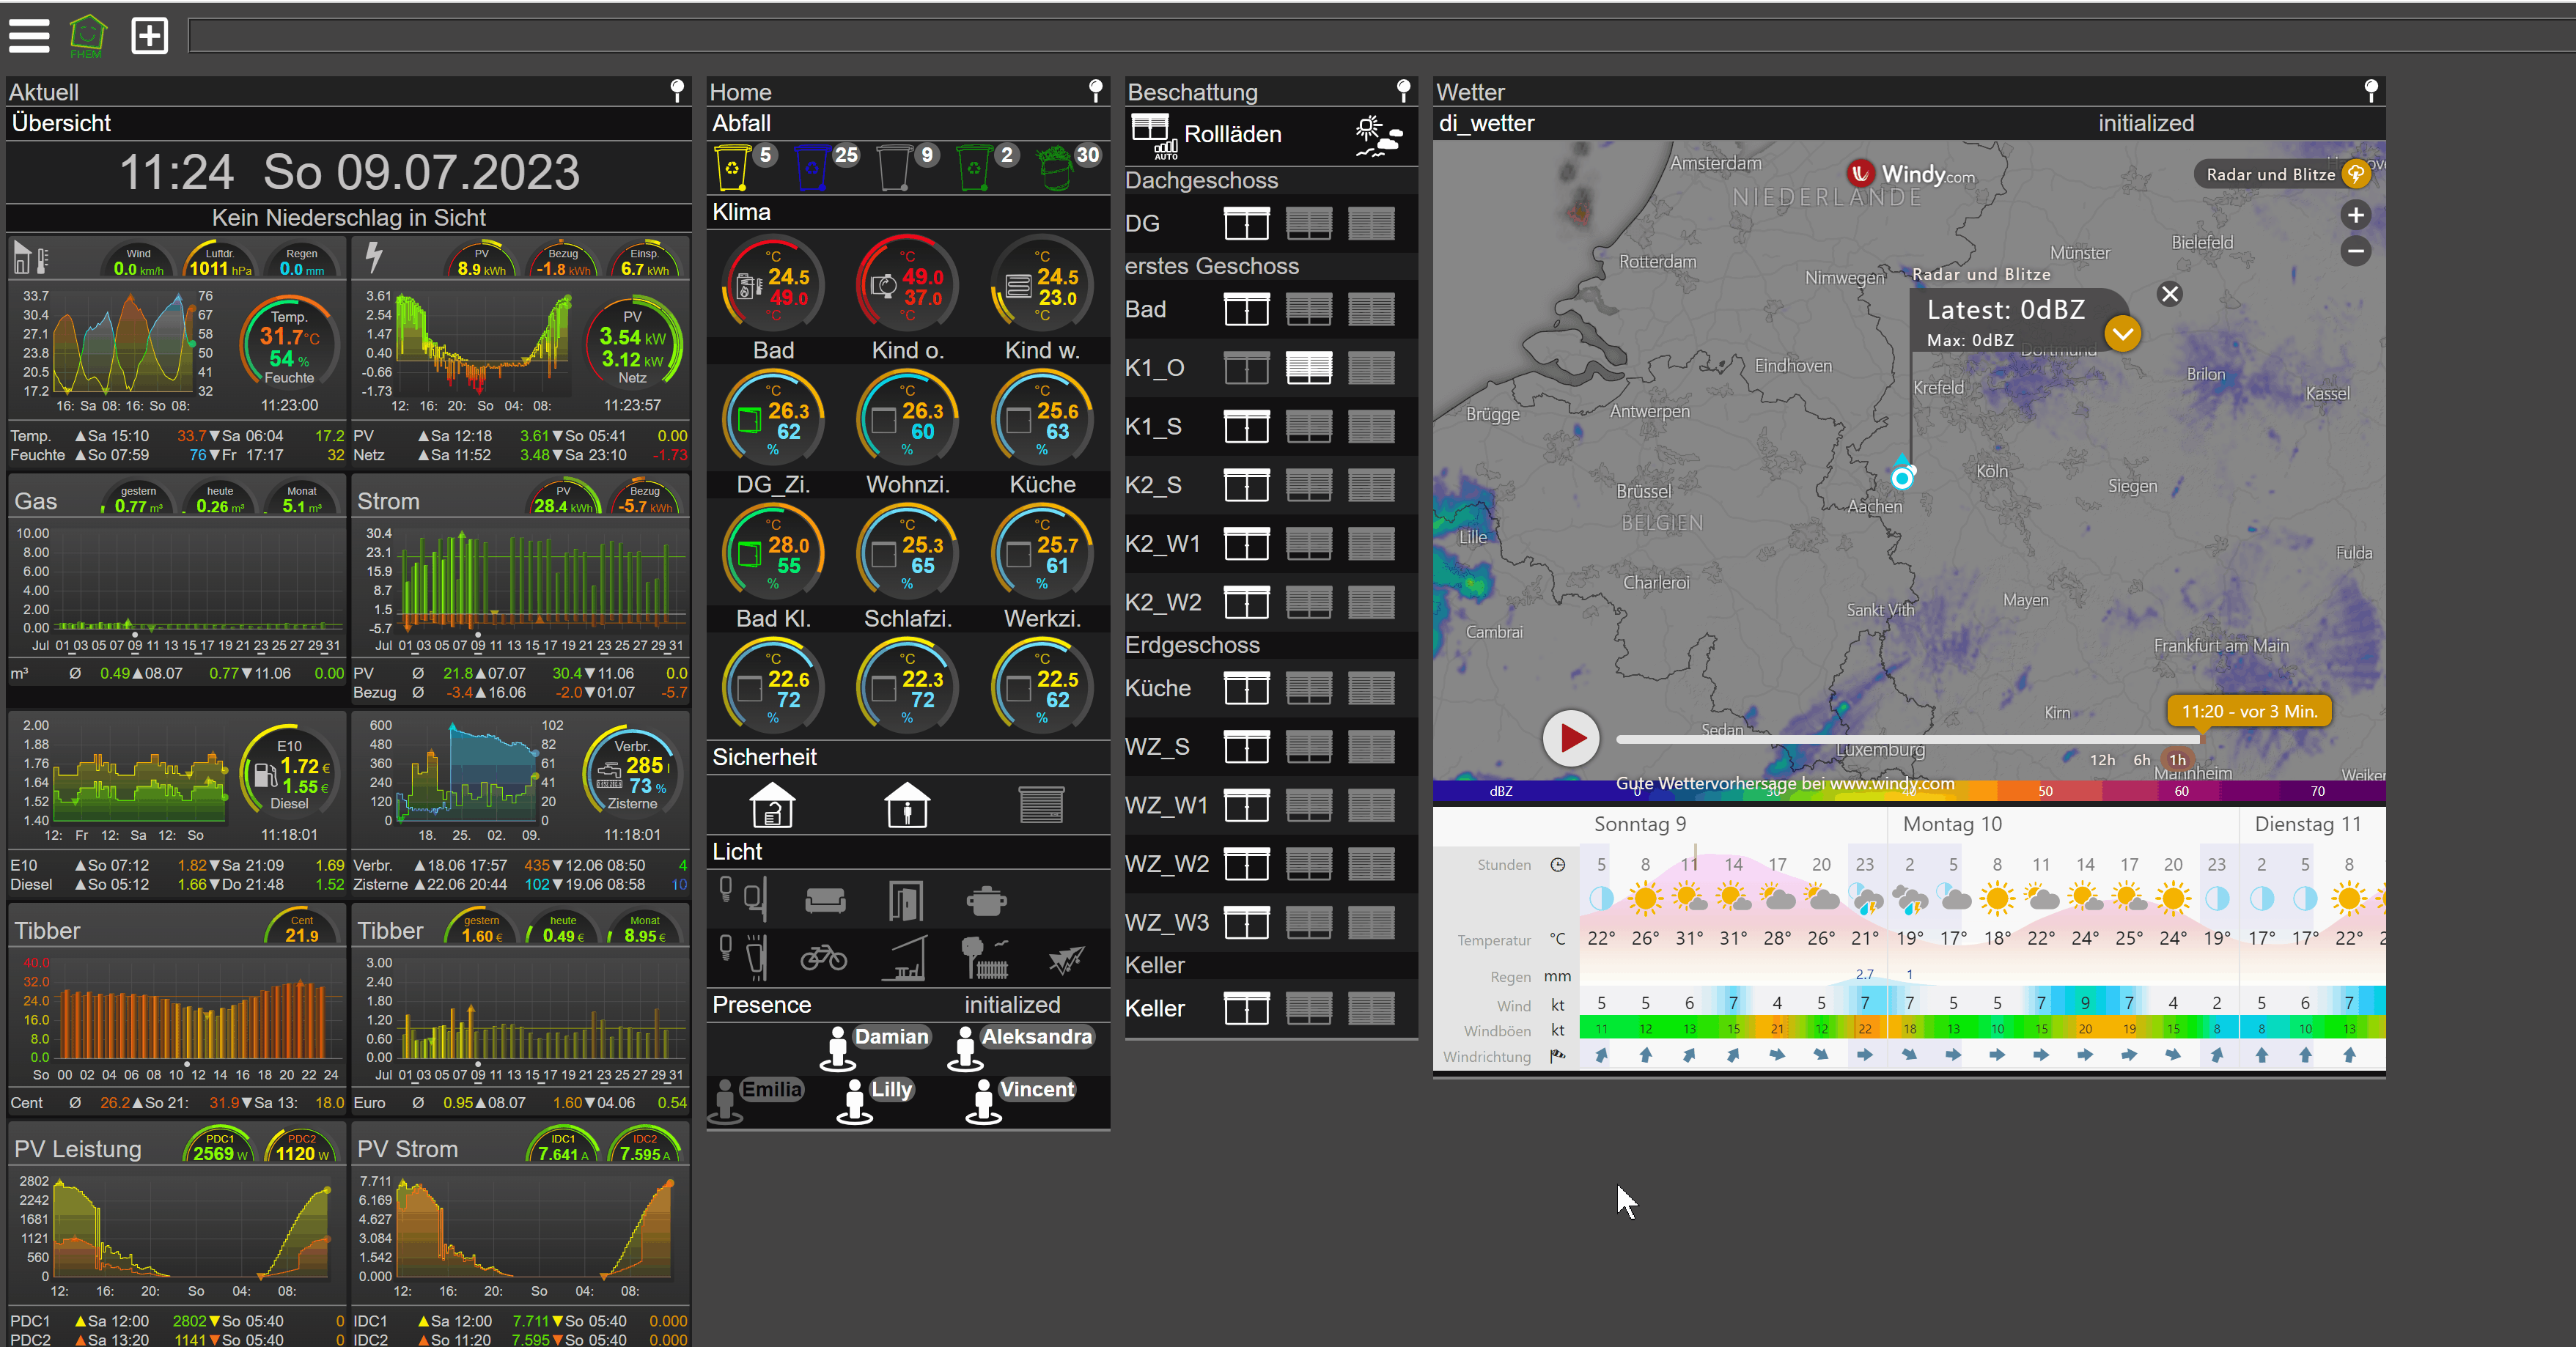Select the Montag 10 forecast day
This screenshot has width=2576, height=1347.
click(1952, 824)
